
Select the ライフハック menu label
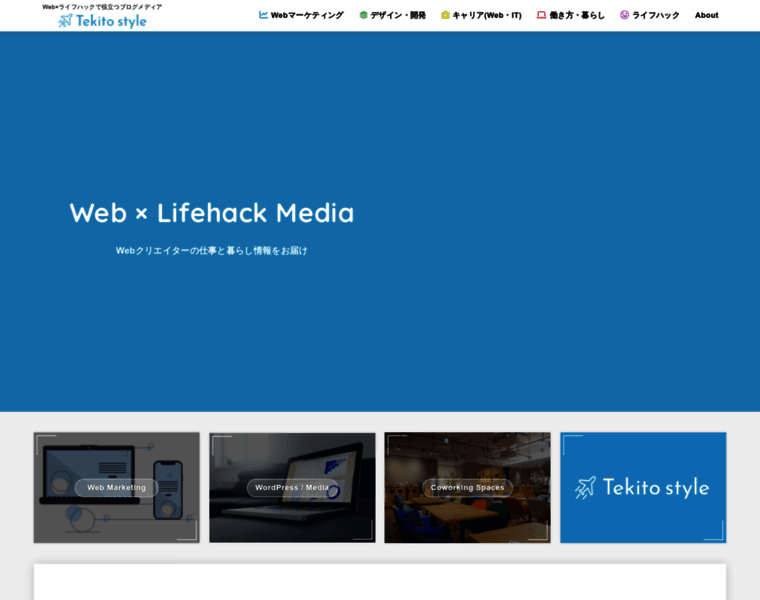(x=656, y=15)
